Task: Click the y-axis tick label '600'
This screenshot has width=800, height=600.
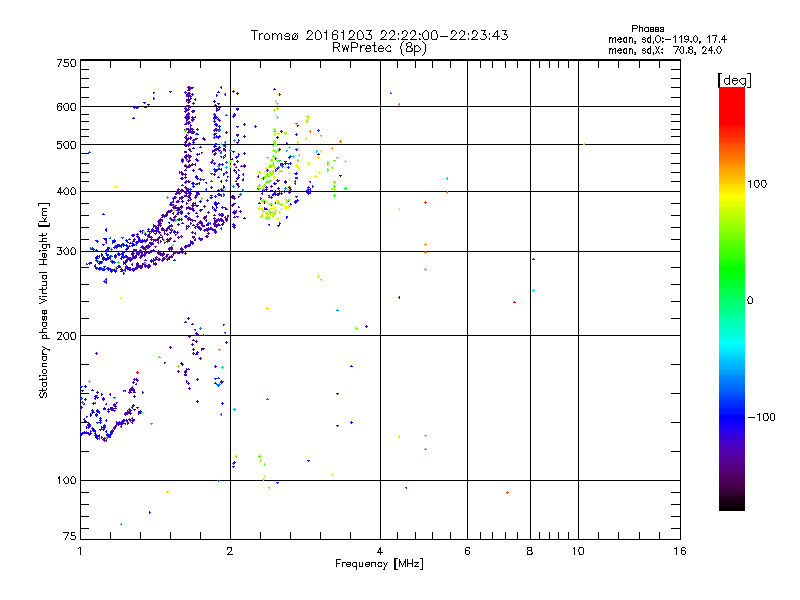Action: tap(67, 107)
